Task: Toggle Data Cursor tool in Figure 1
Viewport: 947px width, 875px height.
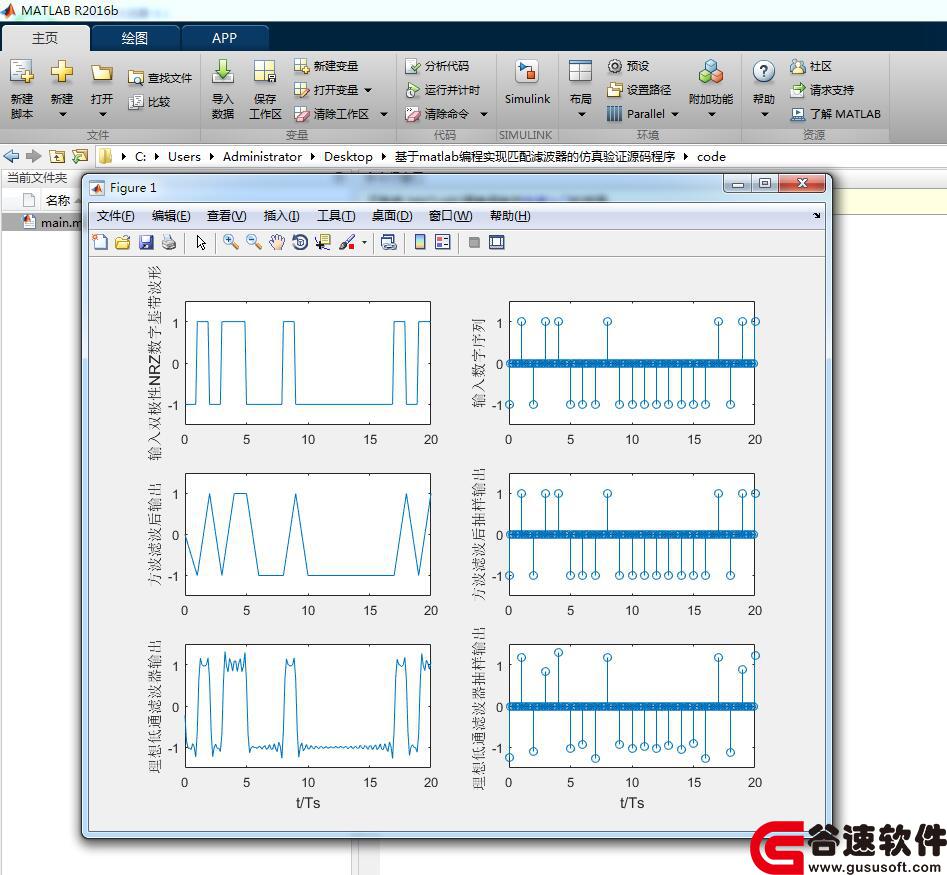Action: coord(323,243)
